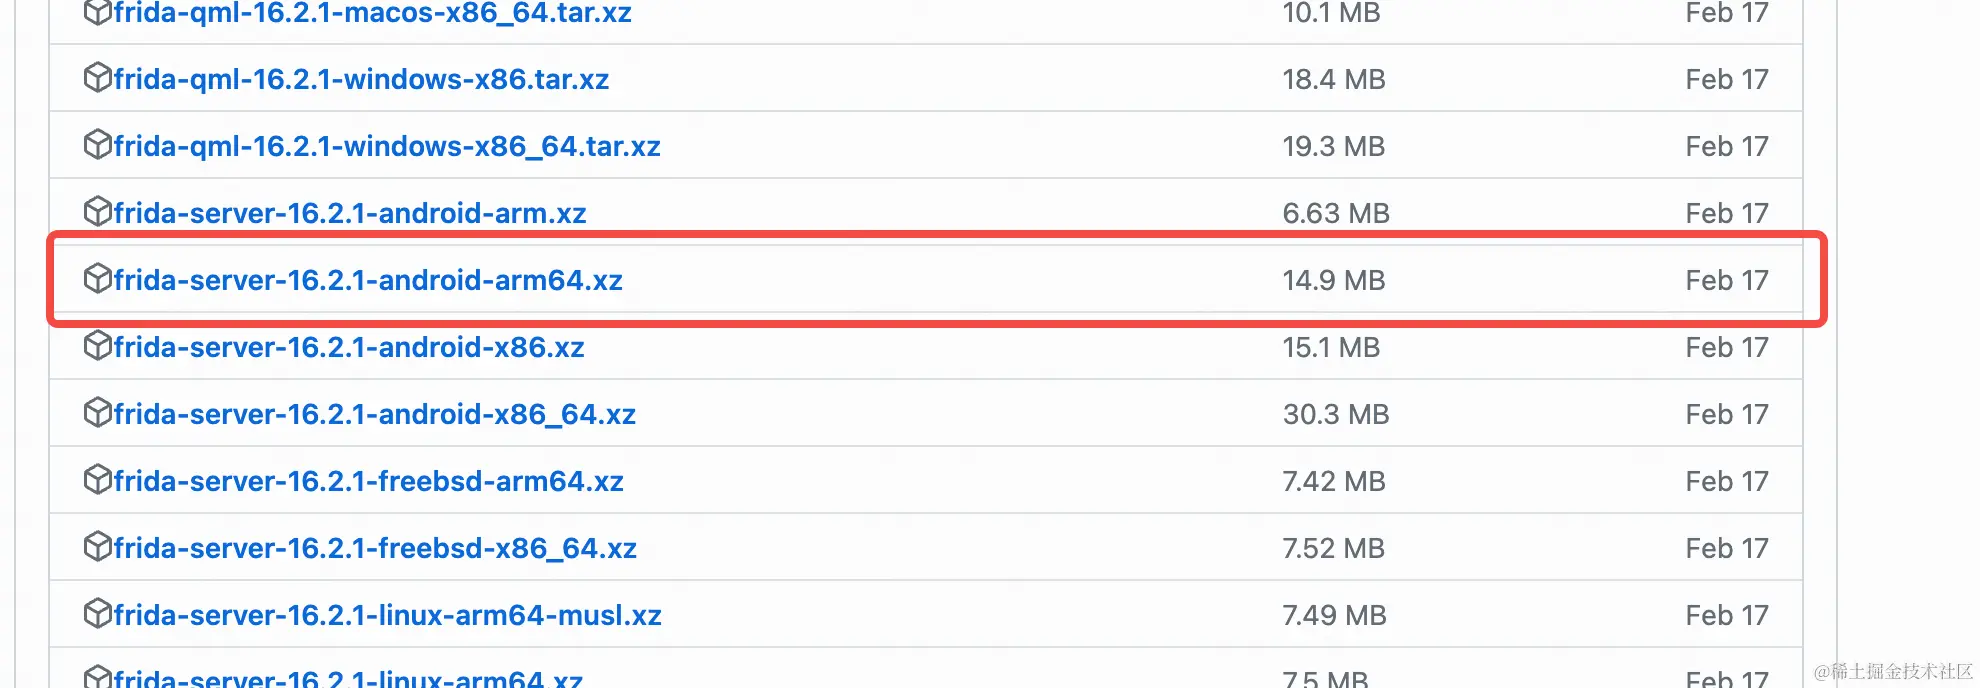This screenshot has width=1980, height=688.
Task: Click package icon beside frida-server freebsd-arm64.xz
Action: click(97, 480)
